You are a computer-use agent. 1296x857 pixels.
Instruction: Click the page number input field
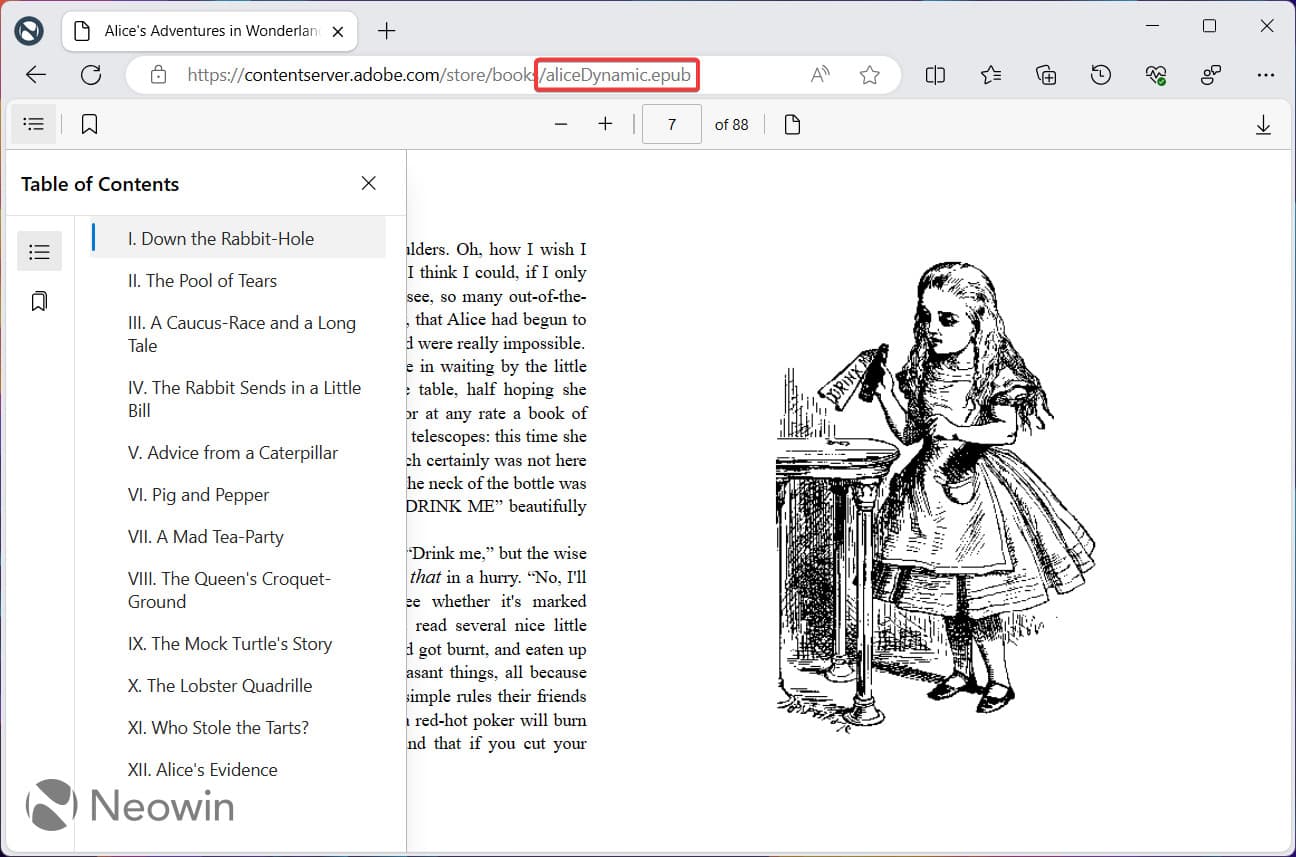pyautogui.click(x=671, y=123)
